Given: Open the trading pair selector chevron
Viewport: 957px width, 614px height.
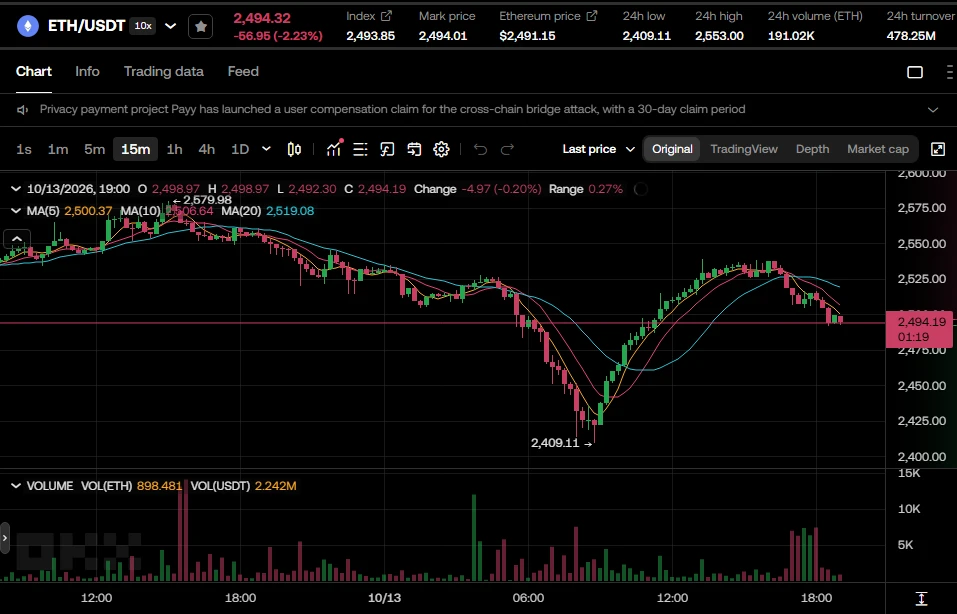Looking at the screenshot, I should point(171,26).
